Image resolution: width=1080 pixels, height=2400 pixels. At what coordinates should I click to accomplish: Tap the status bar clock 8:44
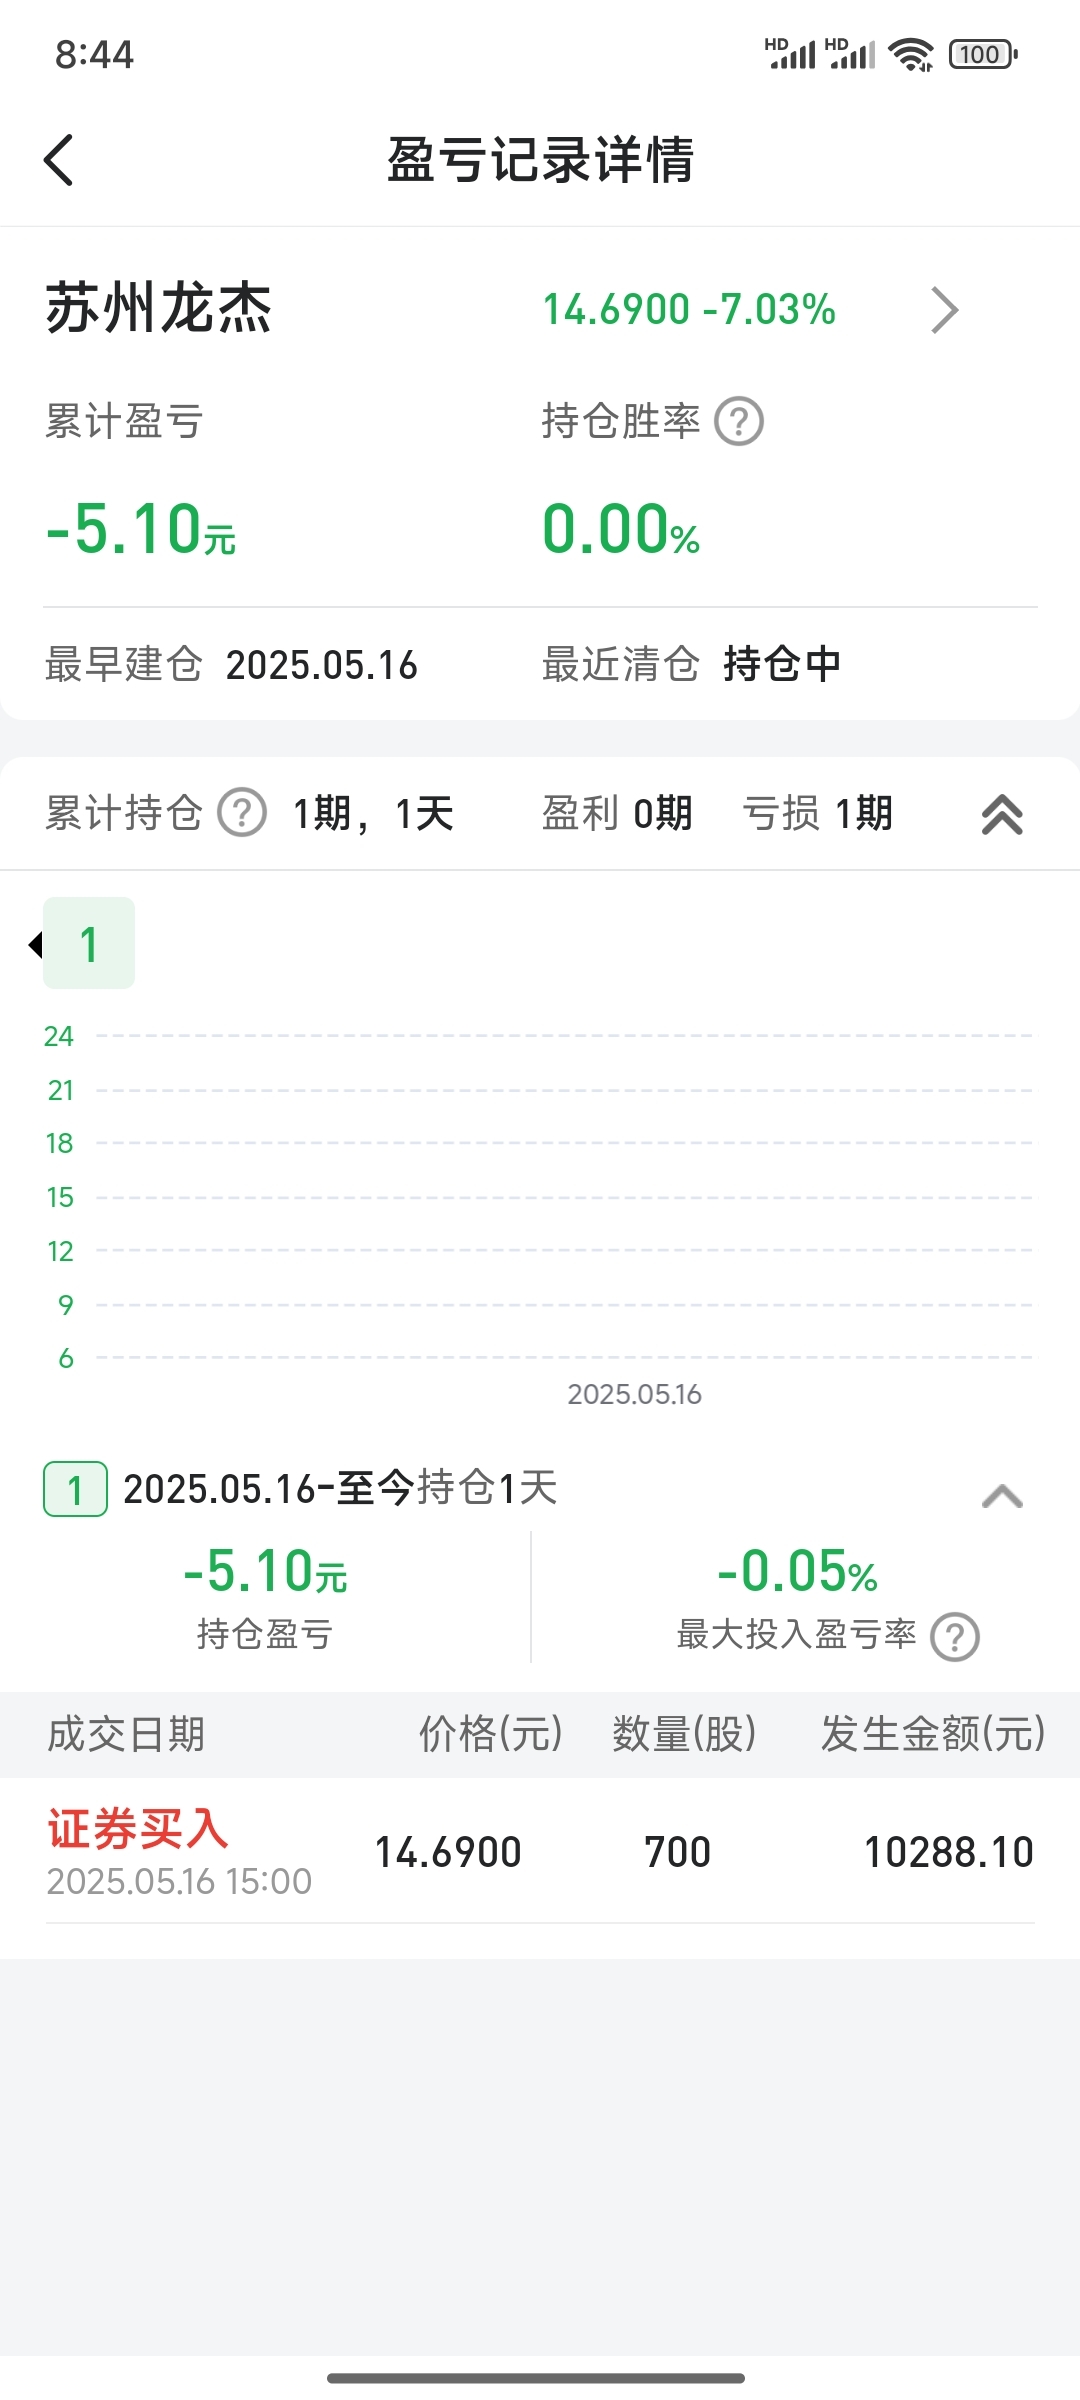[94, 55]
